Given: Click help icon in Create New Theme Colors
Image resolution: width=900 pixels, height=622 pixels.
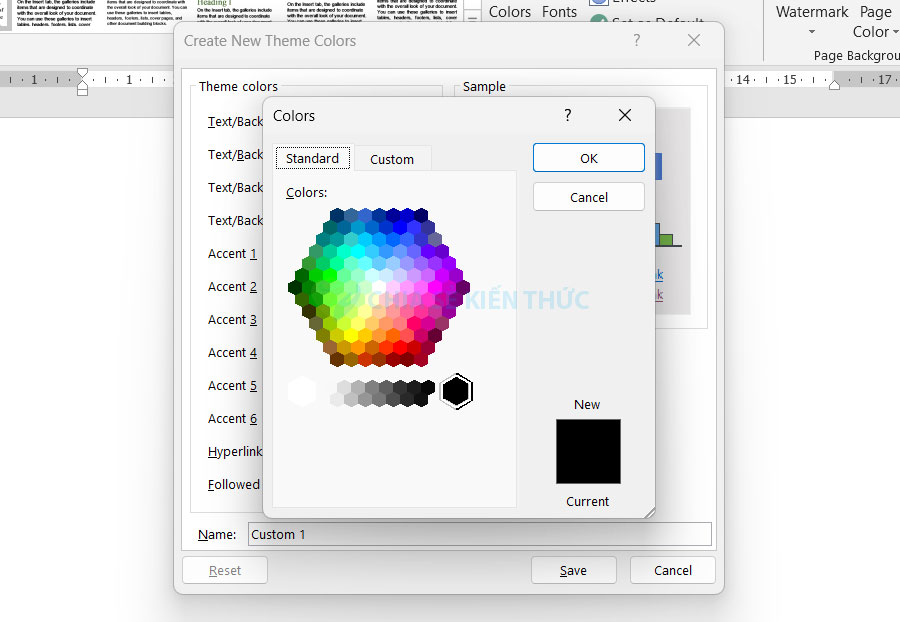Looking at the screenshot, I should [x=636, y=41].
